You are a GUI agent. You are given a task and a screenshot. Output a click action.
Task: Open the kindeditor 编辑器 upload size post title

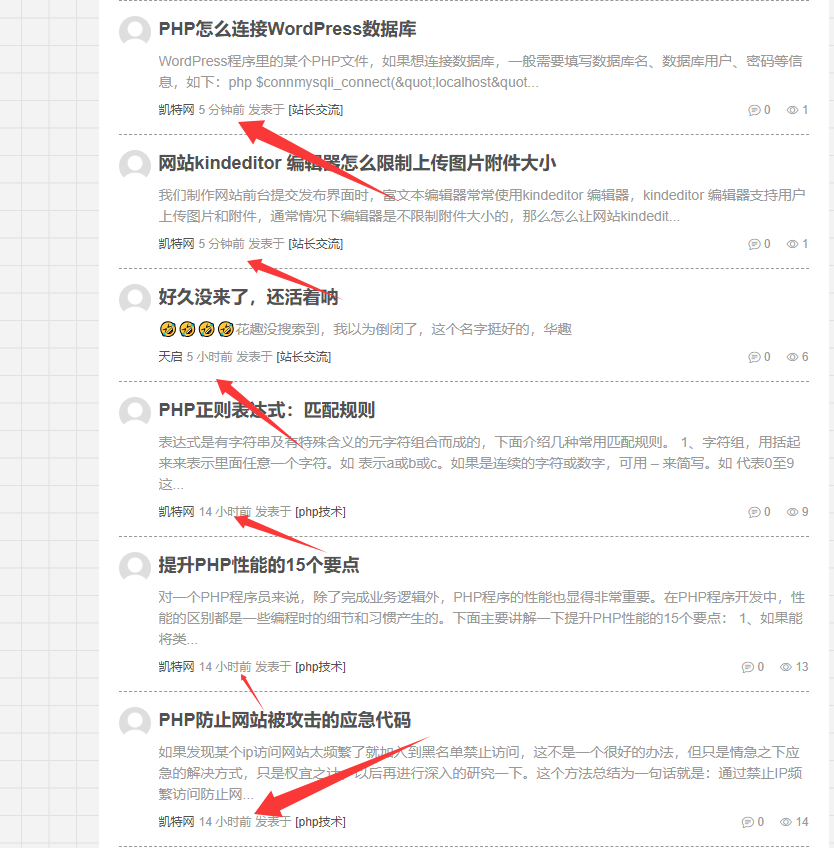(x=357, y=163)
